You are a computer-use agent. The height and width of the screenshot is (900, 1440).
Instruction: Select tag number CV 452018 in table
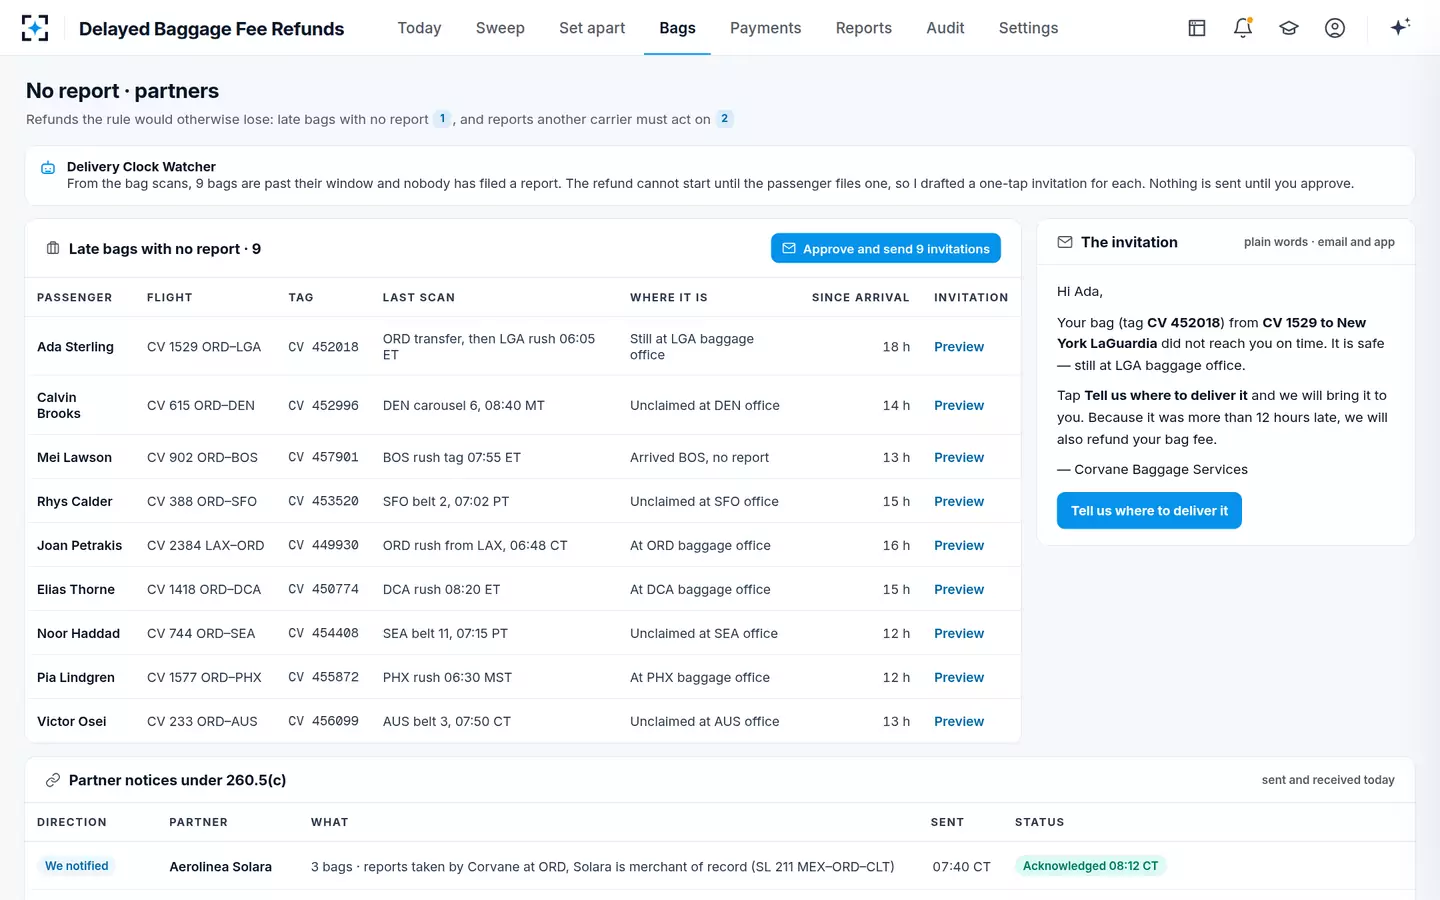[x=323, y=347]
